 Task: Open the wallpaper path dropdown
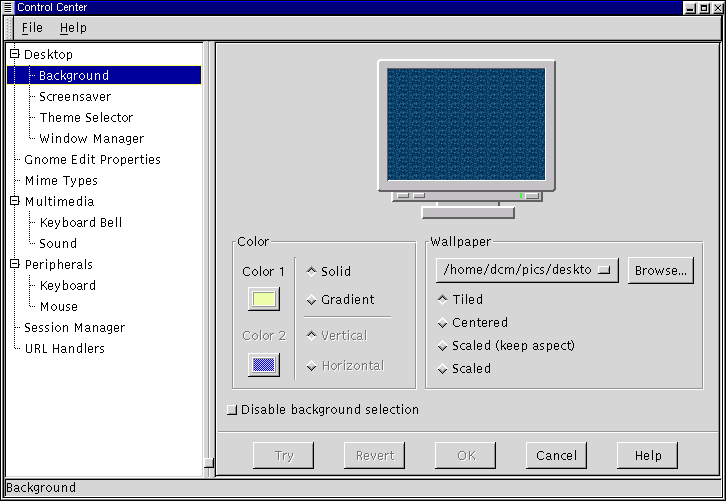point(527,270)
